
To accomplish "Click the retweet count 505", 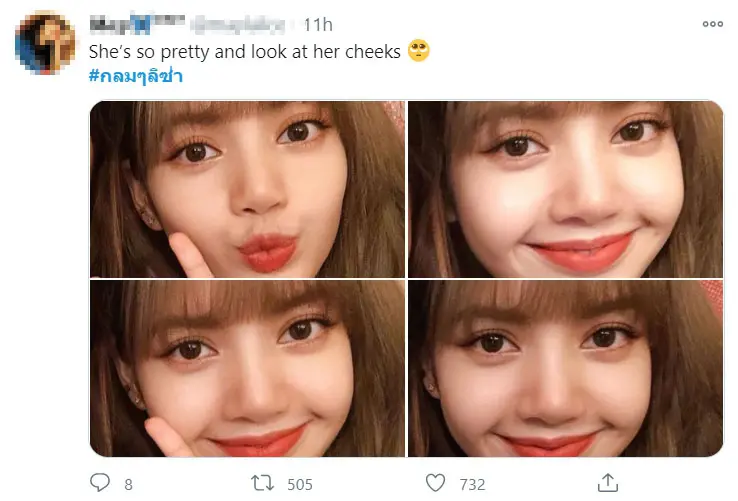I will 300,484.
